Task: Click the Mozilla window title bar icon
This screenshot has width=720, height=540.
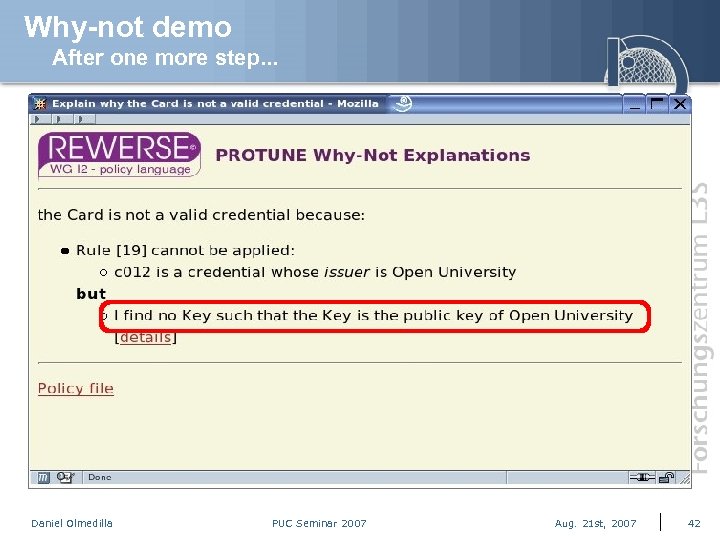Action: [40, 104]
